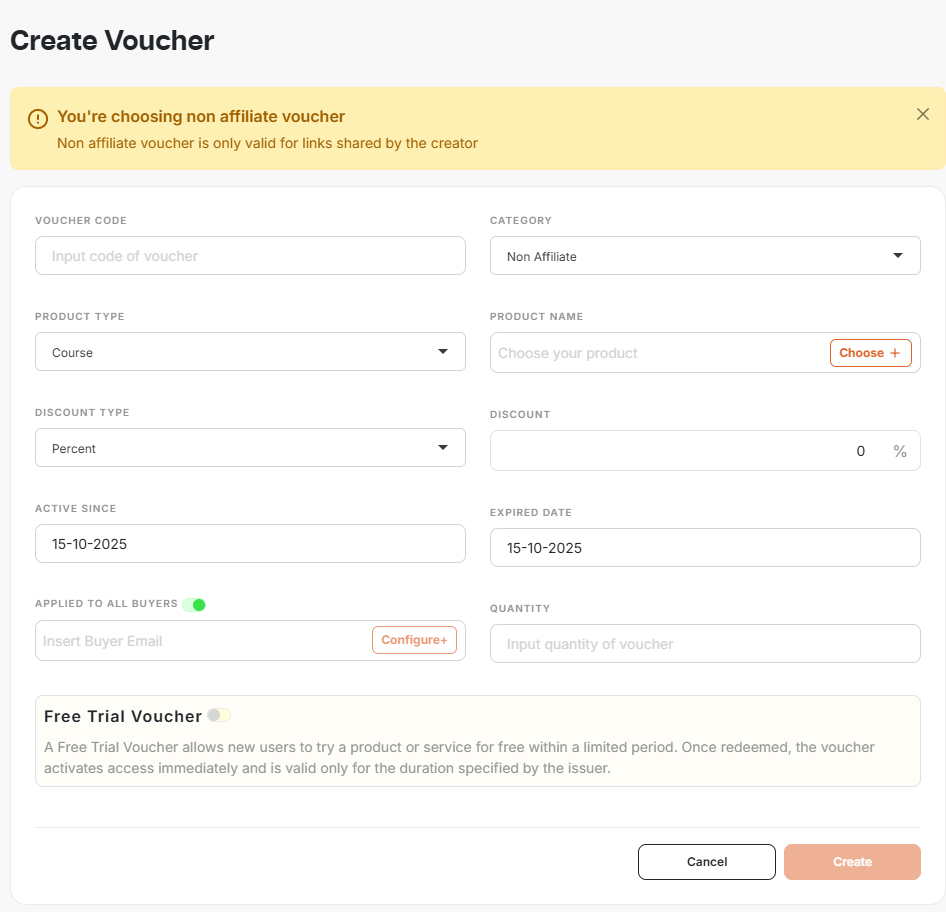
Task: Click the percent symbol in Discount field
Action: (x=900, y=451)
